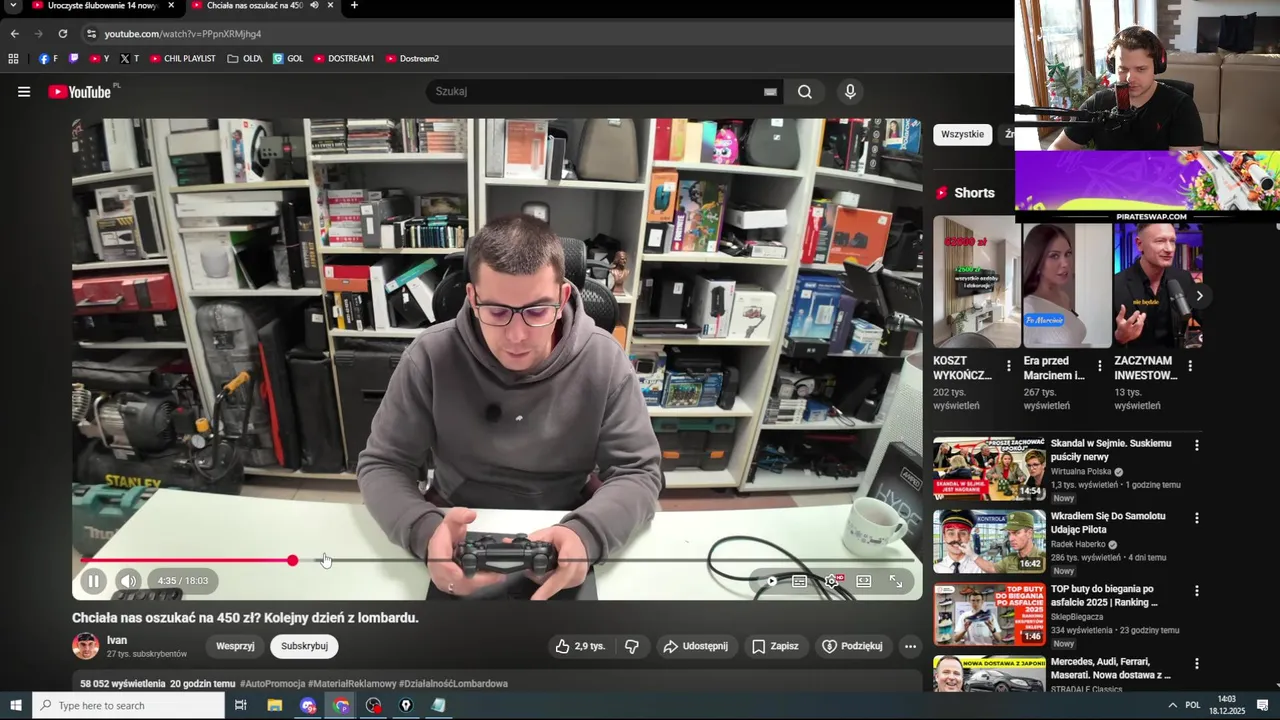The image size is (1280, 720).
Task: Open the YouTube guide hamburger menu
Action: click(24, 92)
